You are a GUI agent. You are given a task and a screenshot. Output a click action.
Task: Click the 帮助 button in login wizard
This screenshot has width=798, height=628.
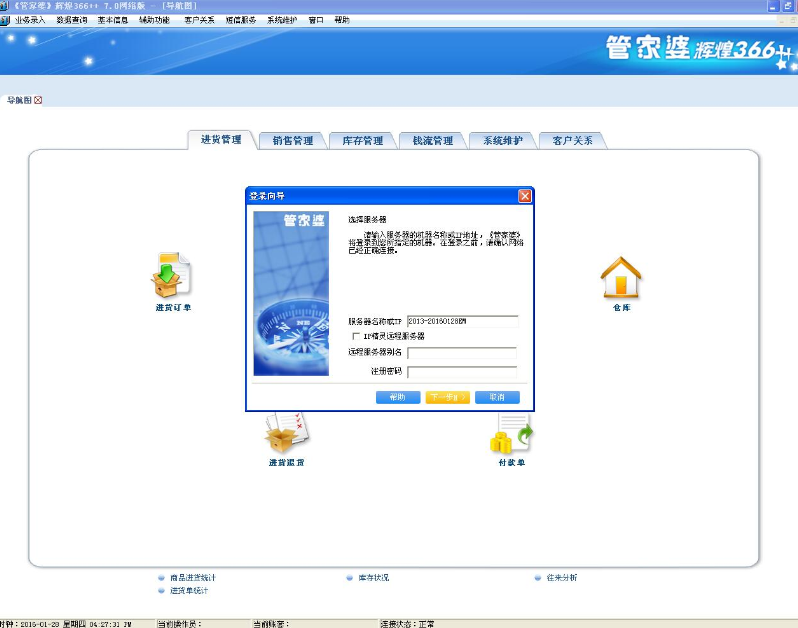(x=398, y=397)
